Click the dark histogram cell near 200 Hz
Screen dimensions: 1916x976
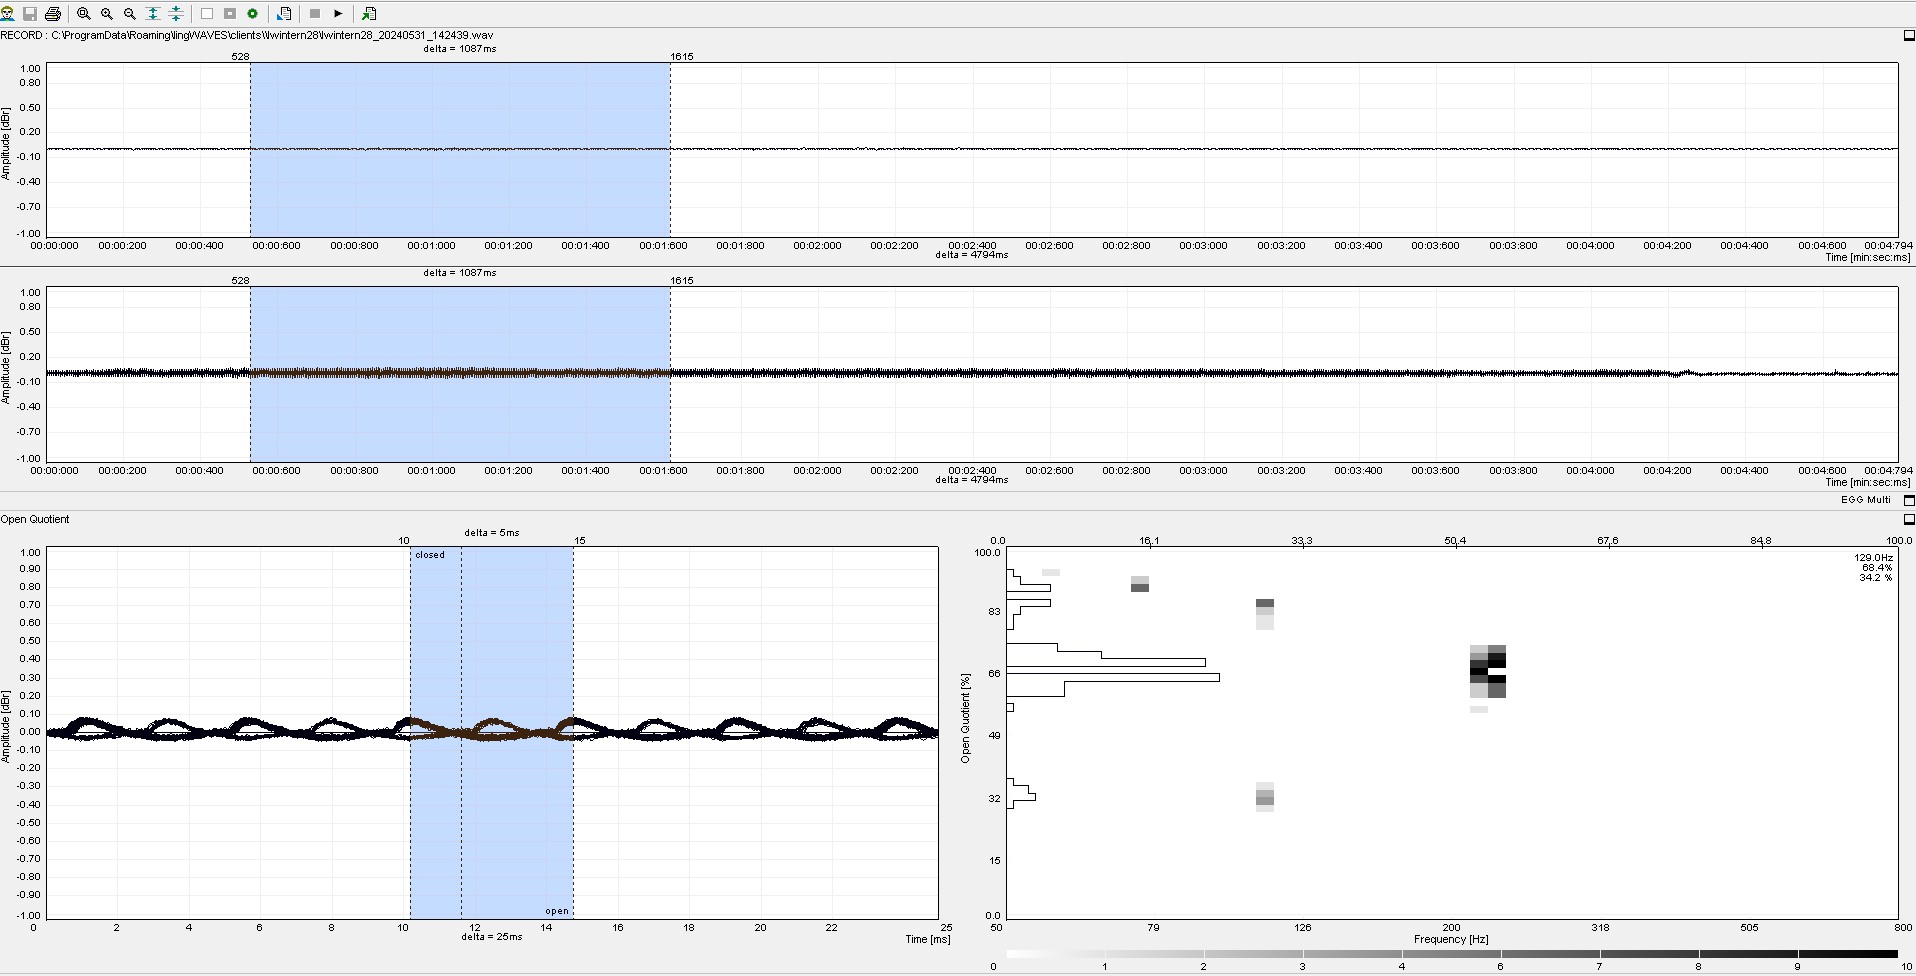pos(1488,672)
